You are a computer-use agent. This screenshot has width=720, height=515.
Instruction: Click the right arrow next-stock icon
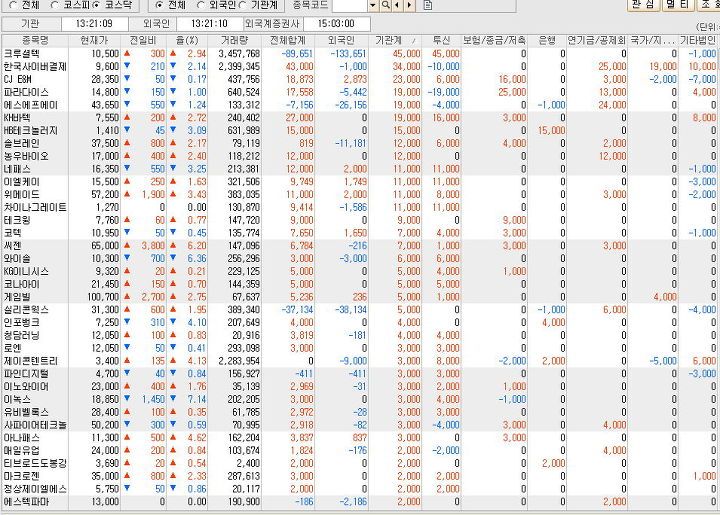[409, 5]
